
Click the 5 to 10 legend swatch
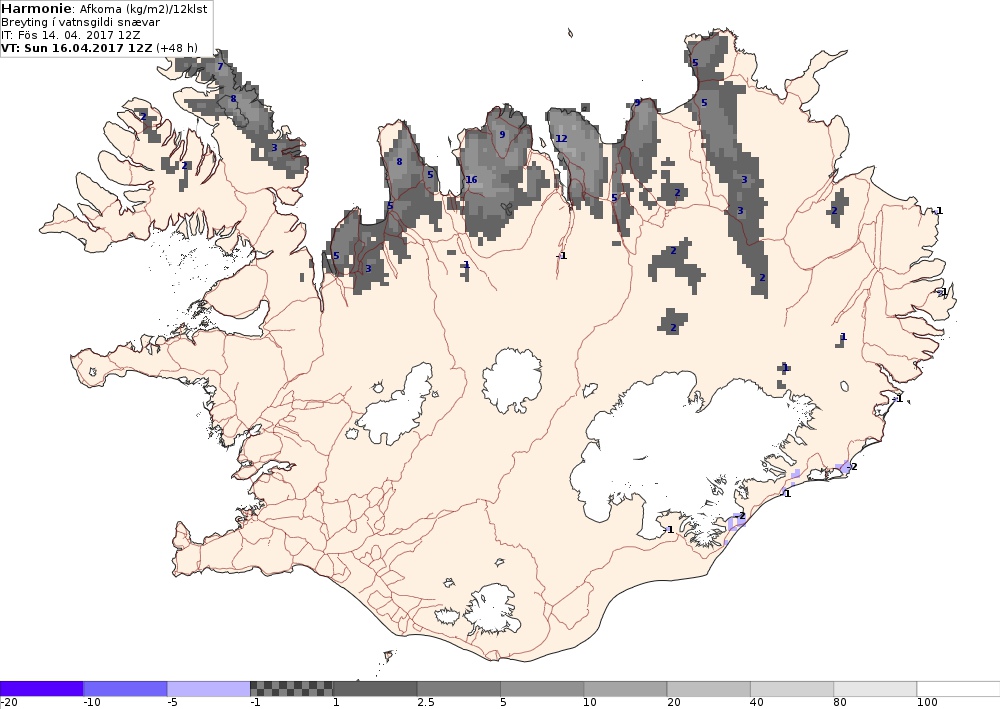coord(542,689)
